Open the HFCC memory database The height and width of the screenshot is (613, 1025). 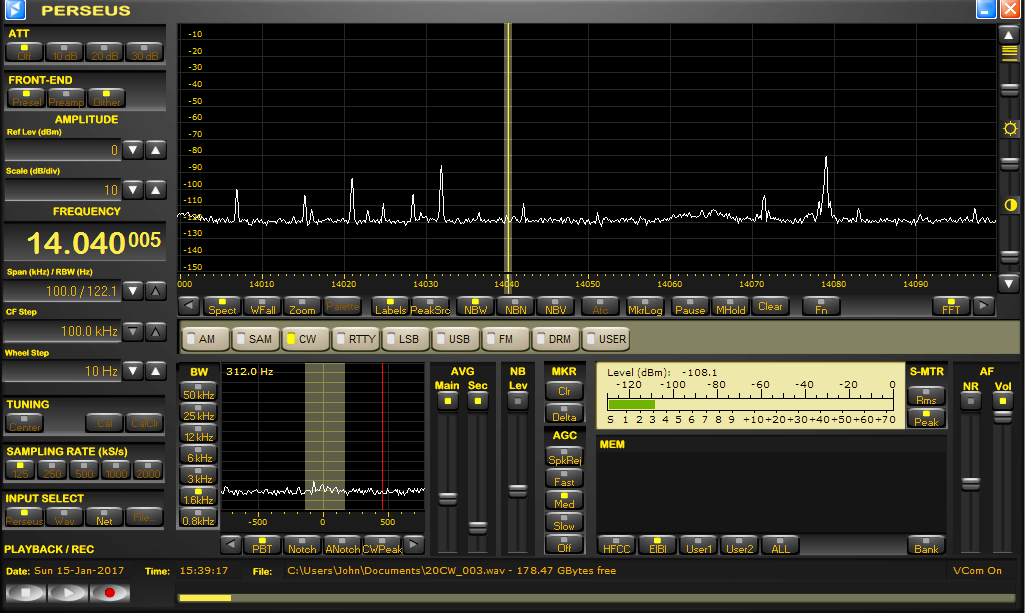click(x=616, y=545)
